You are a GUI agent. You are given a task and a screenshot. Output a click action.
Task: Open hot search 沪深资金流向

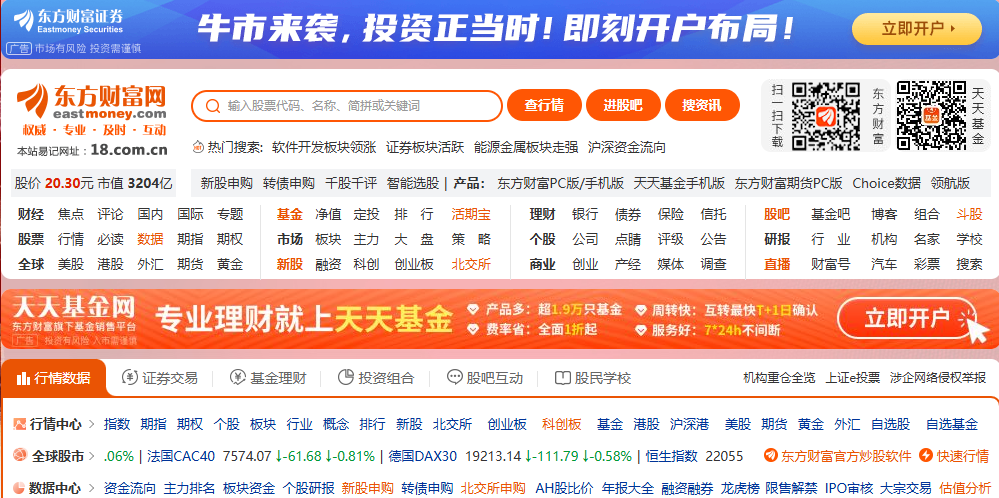pyautogui.click(x=627, y=148)
